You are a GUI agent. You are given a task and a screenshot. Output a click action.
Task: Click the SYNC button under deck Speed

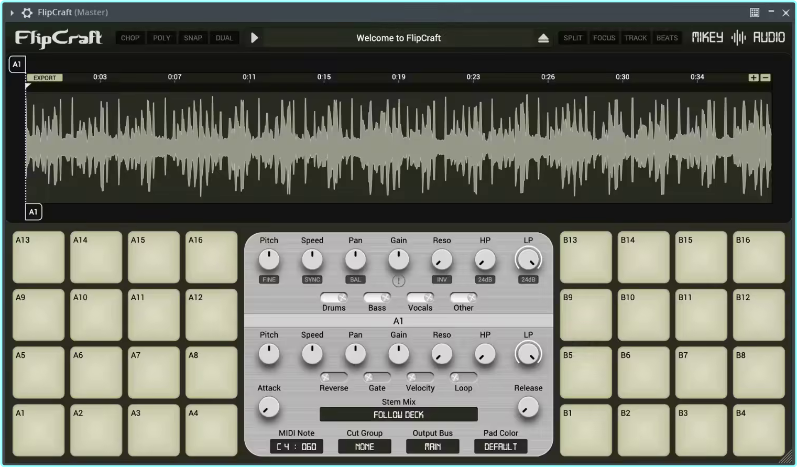312,279
